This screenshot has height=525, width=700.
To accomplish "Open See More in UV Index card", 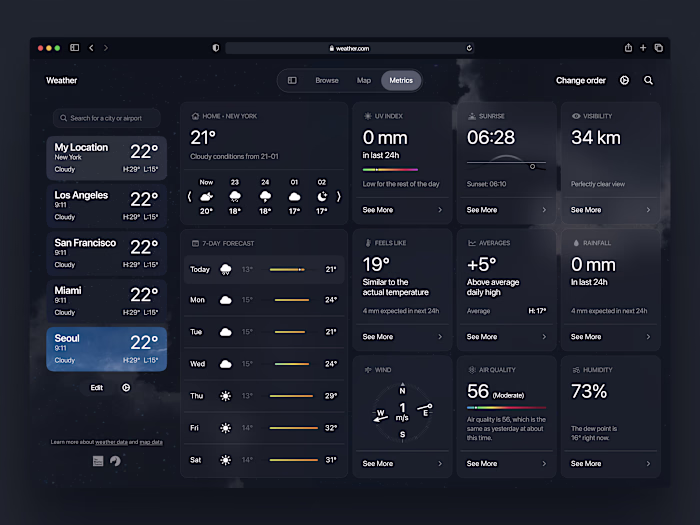I will pyautogui.click(x=402, y=210).
